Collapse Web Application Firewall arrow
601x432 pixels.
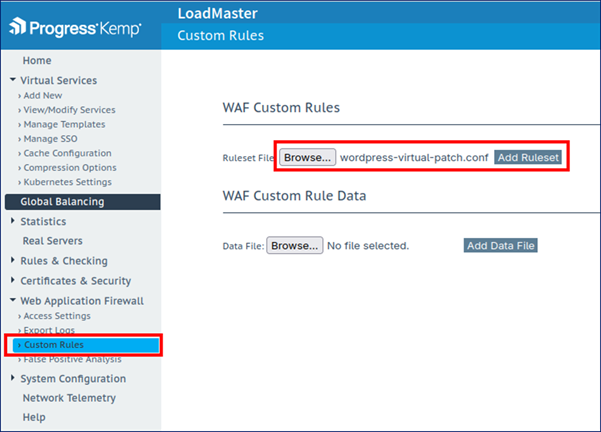tap(13, 300)
